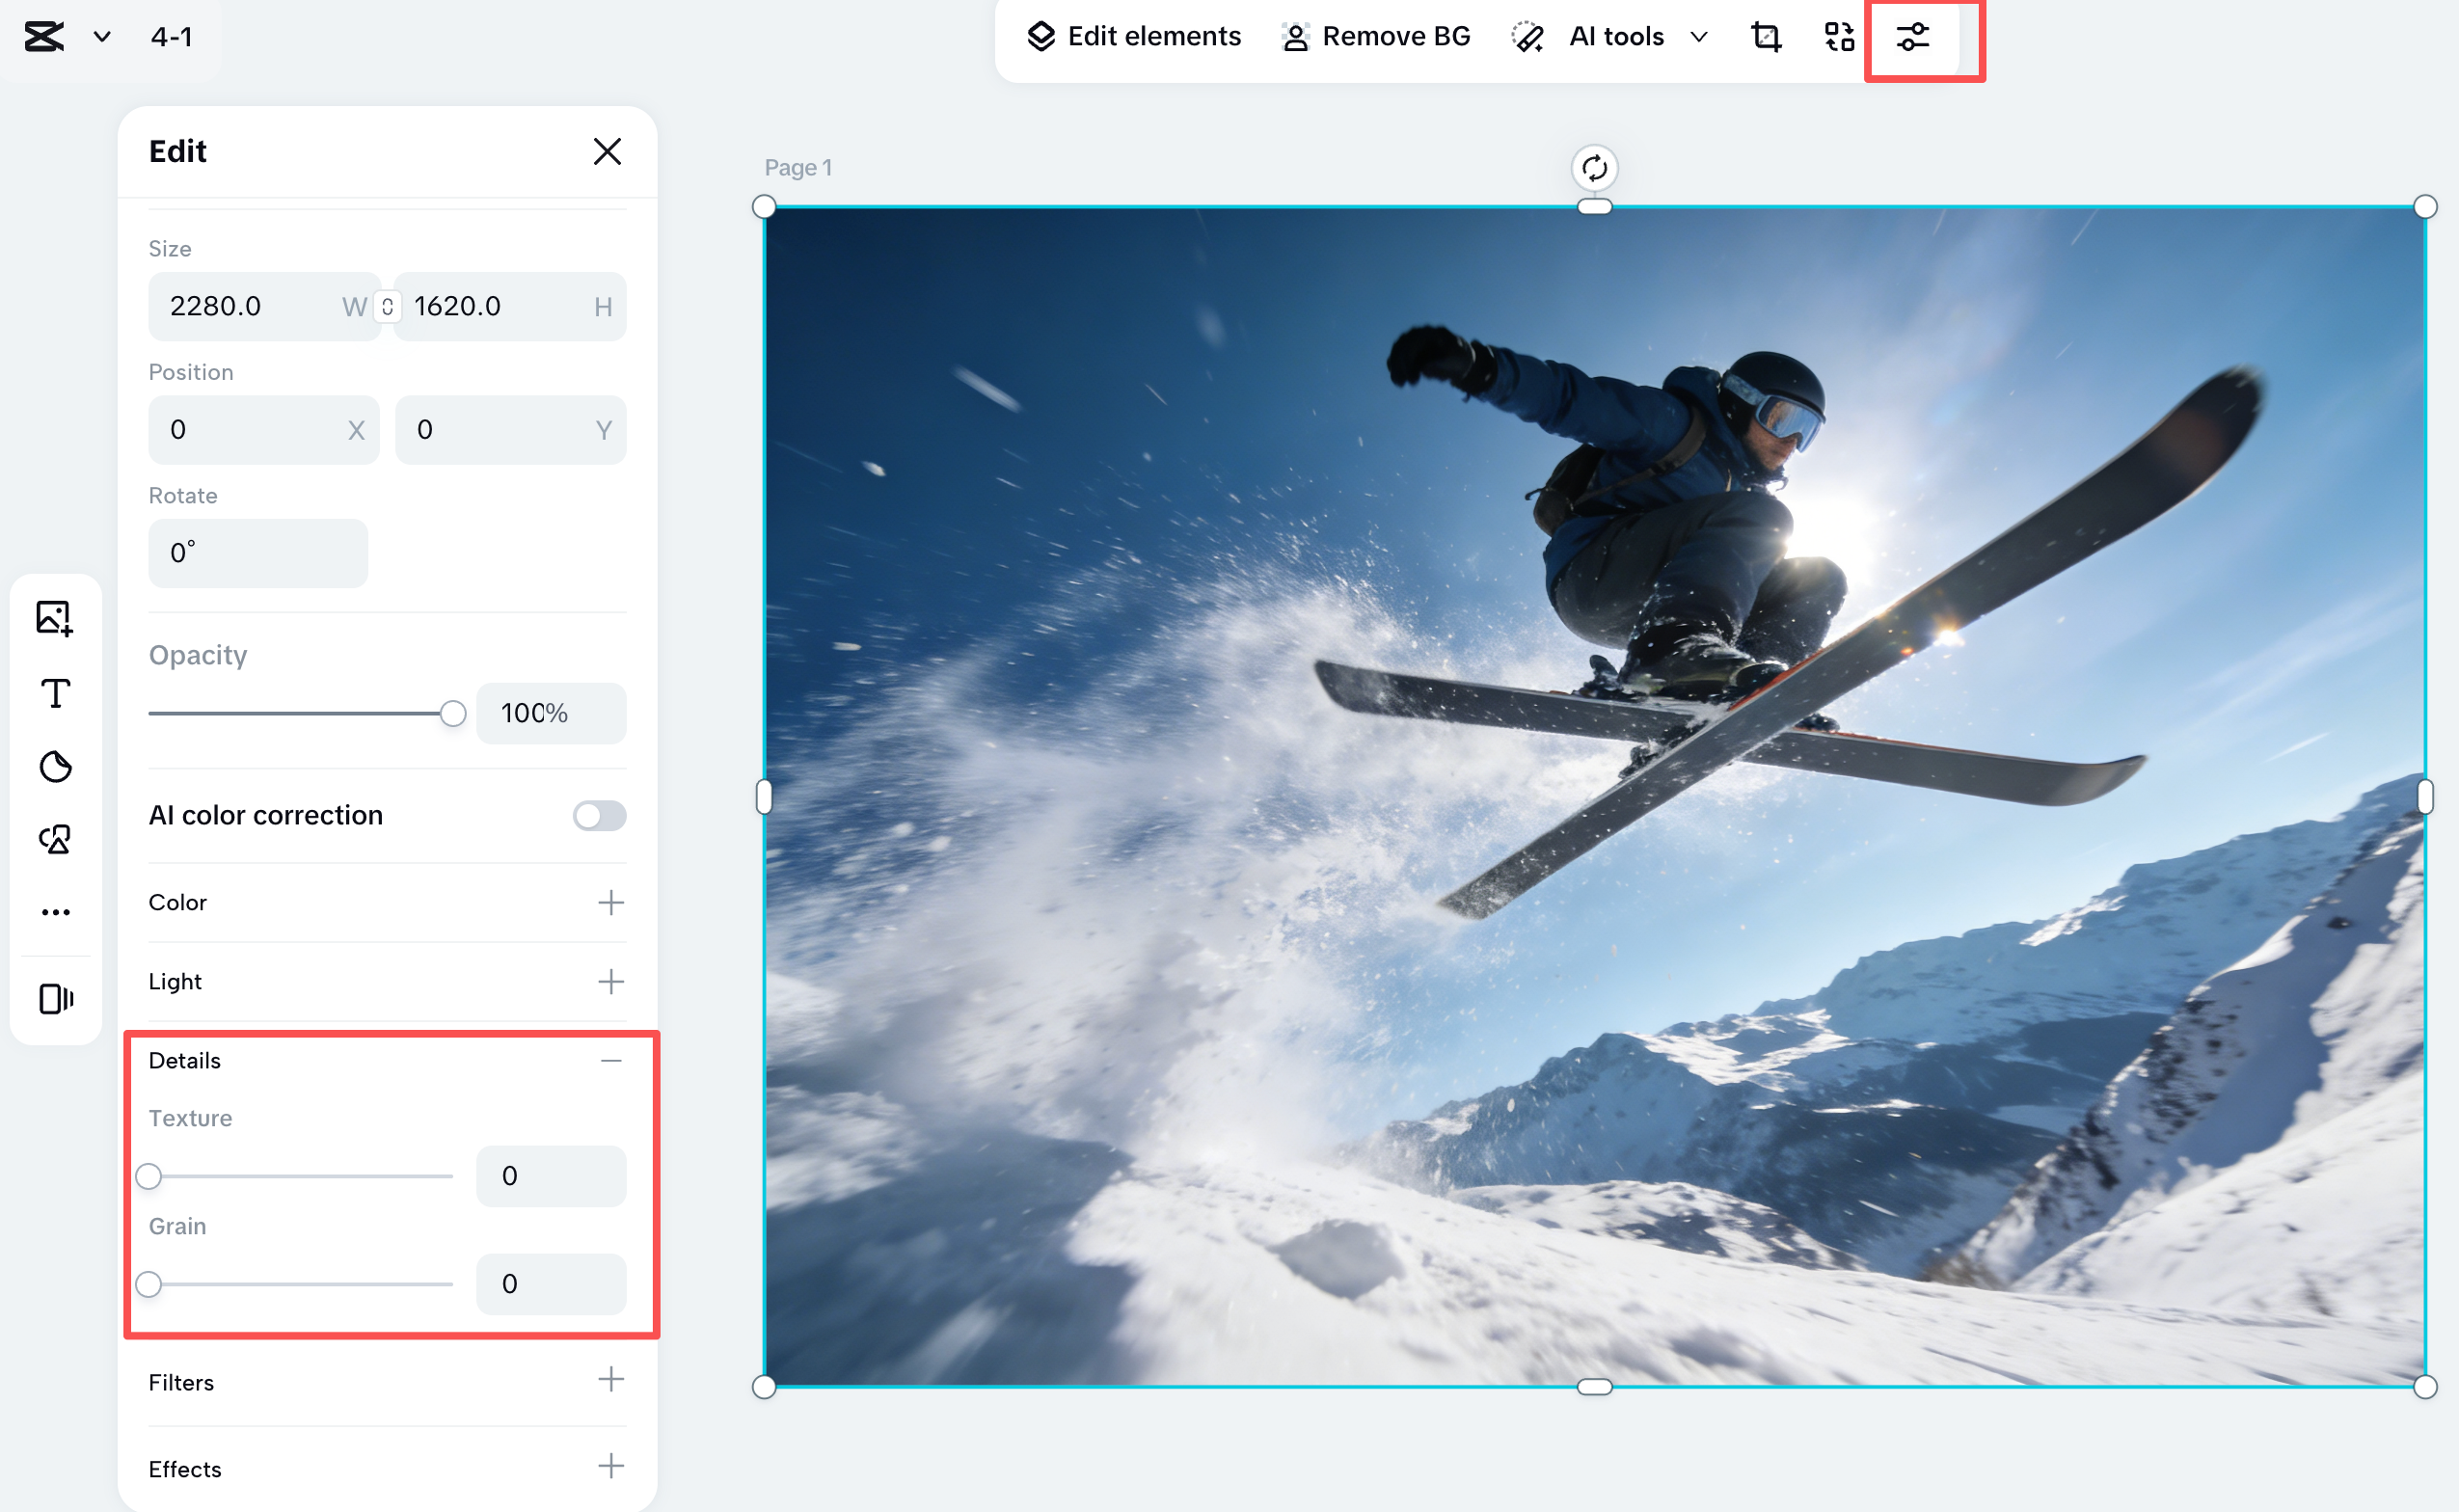Open the shapes tool in sidebar
Screen dimensions: 2459x1512
tap(56, 840)
